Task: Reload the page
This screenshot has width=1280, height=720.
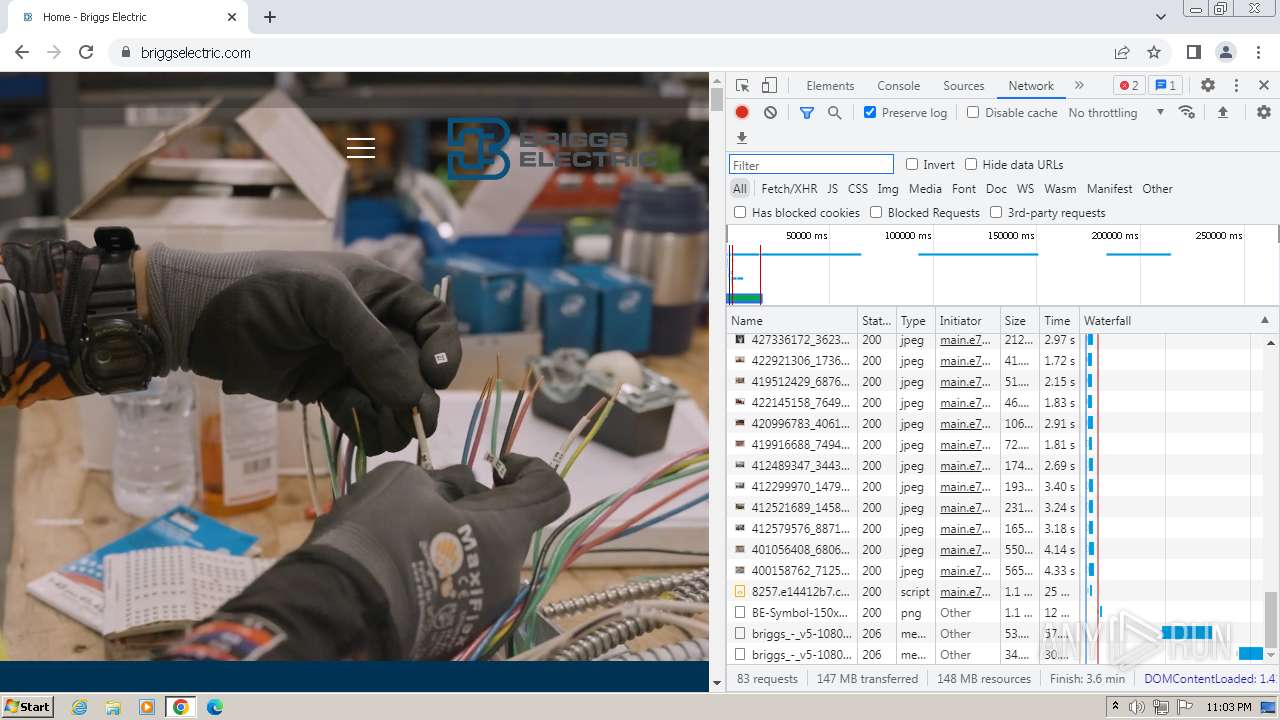Action: tap(86, 52)
